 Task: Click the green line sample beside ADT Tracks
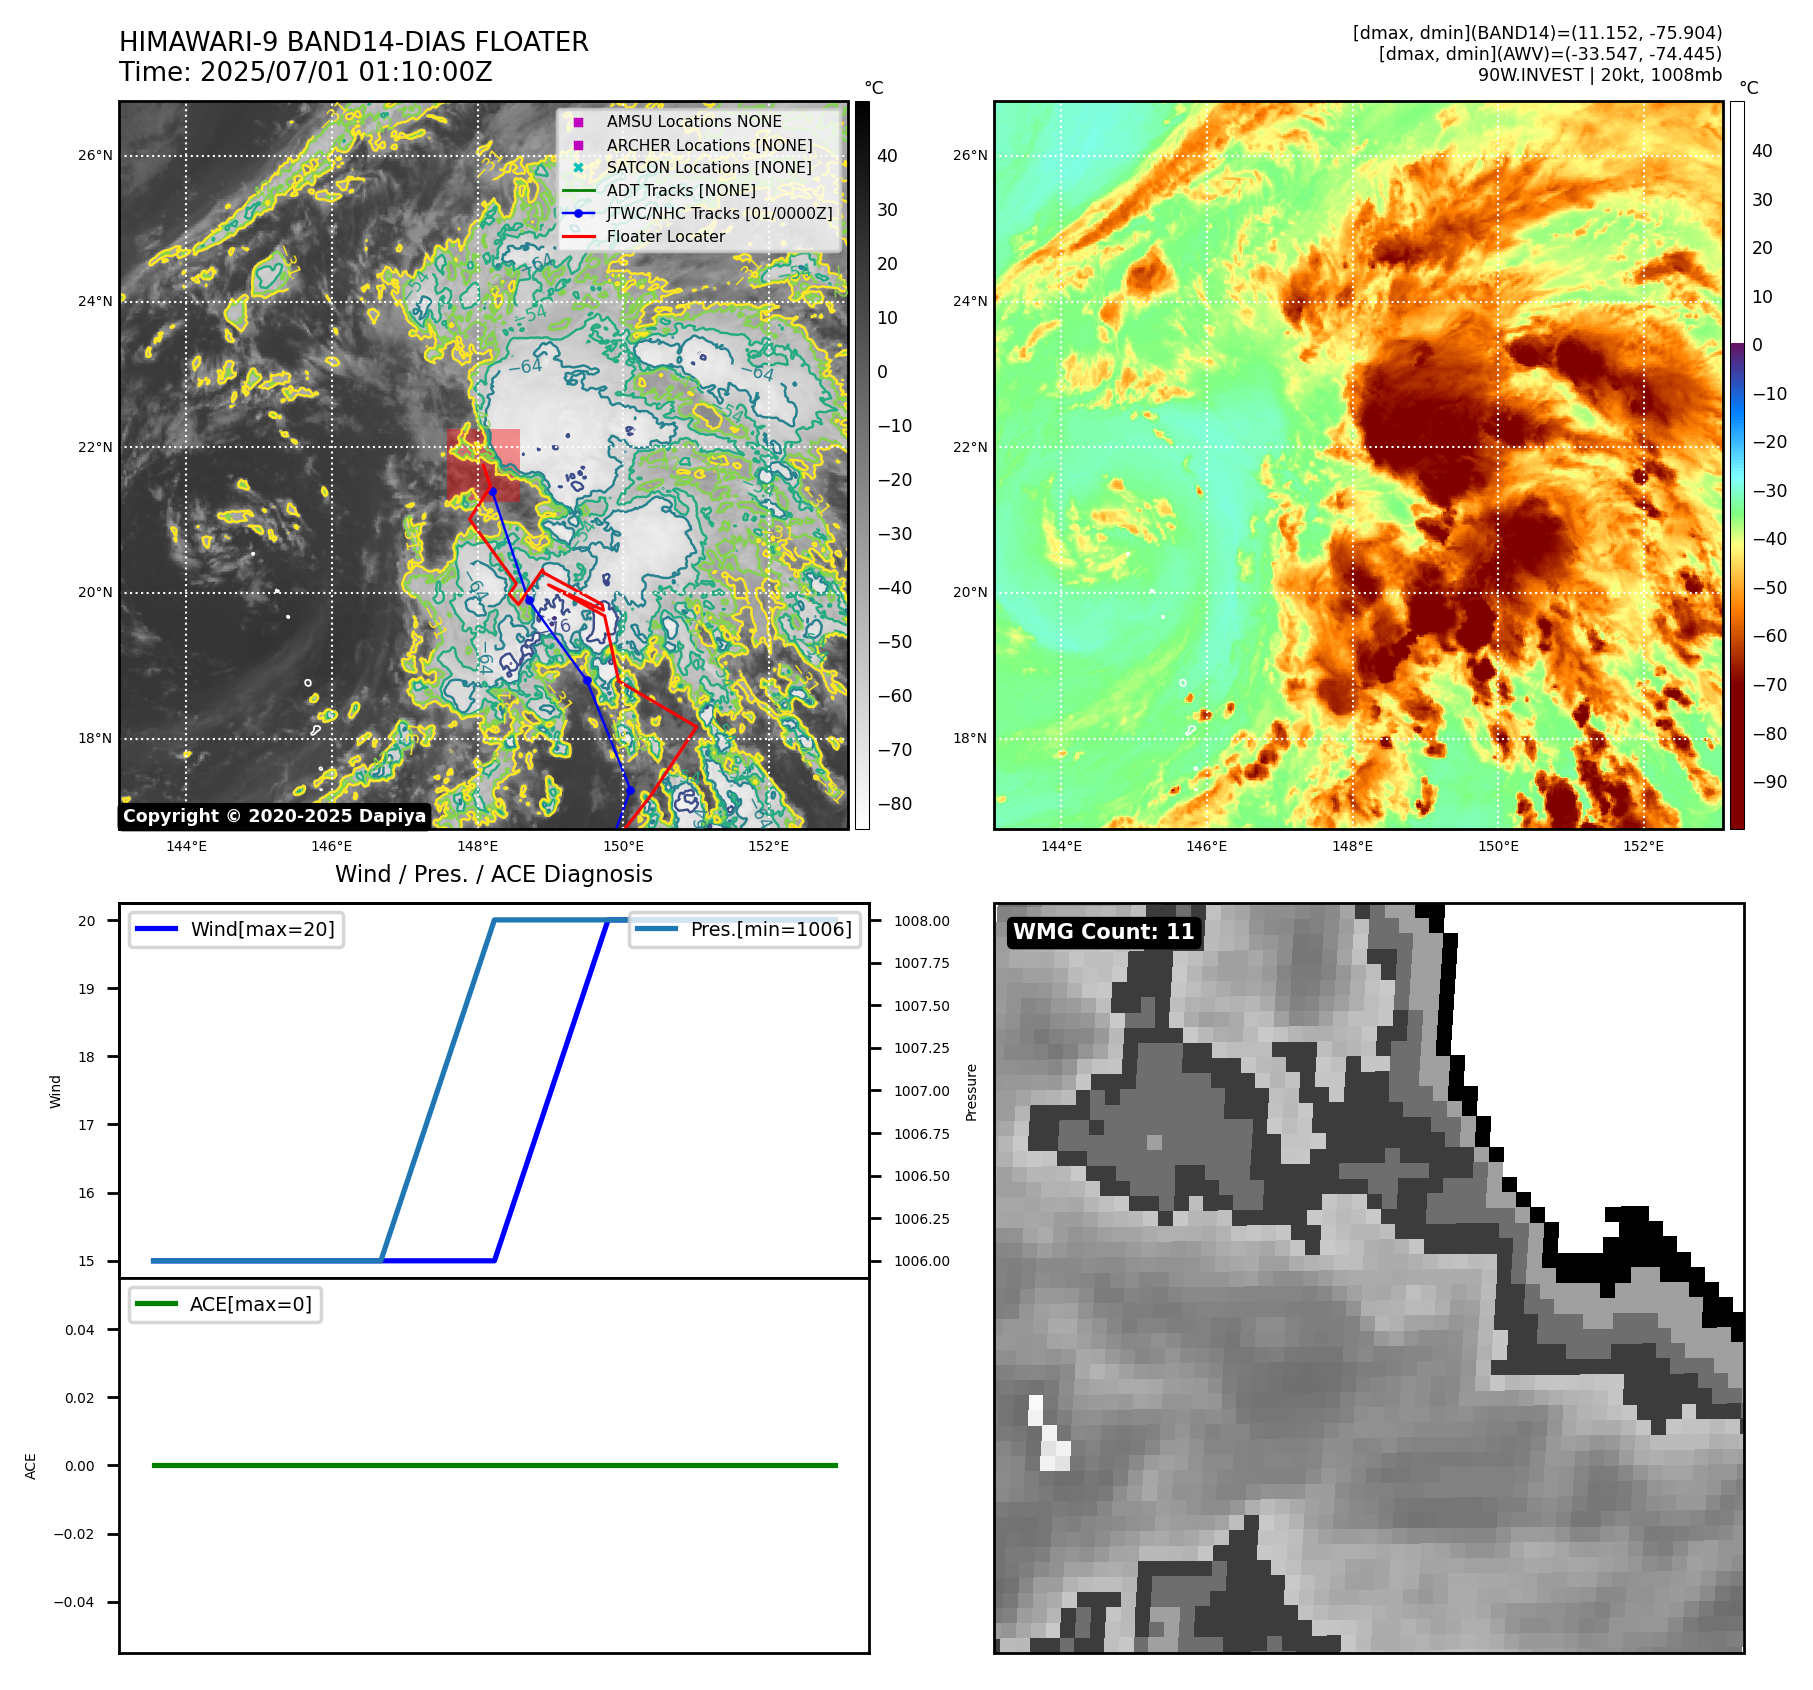(579, 190)
